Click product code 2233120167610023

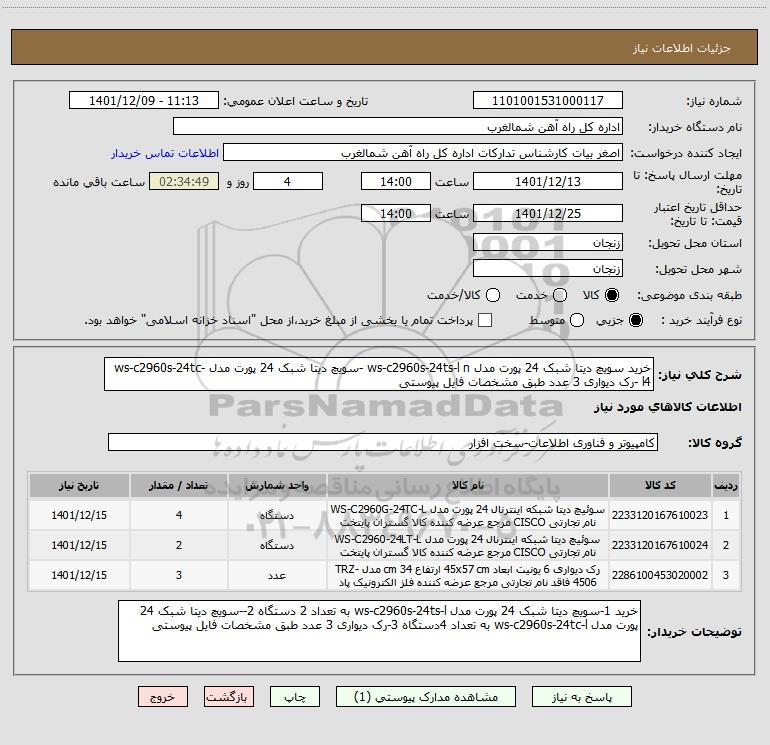tap(660, 515)
